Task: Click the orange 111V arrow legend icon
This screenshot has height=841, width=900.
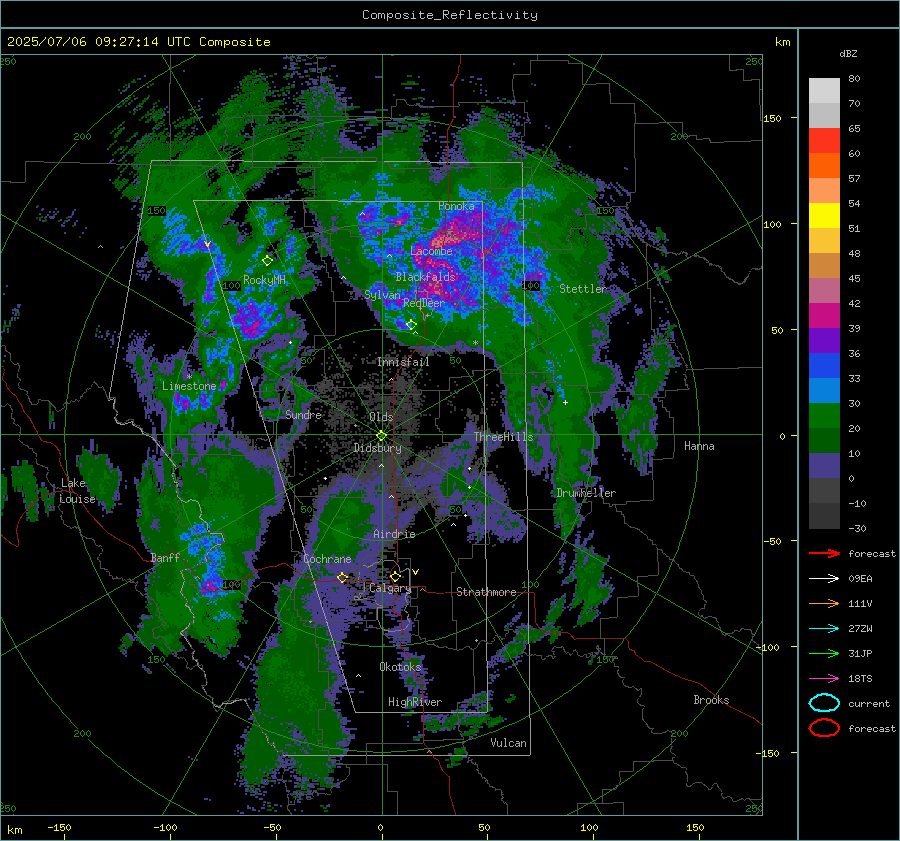Action: coord(824,603)
